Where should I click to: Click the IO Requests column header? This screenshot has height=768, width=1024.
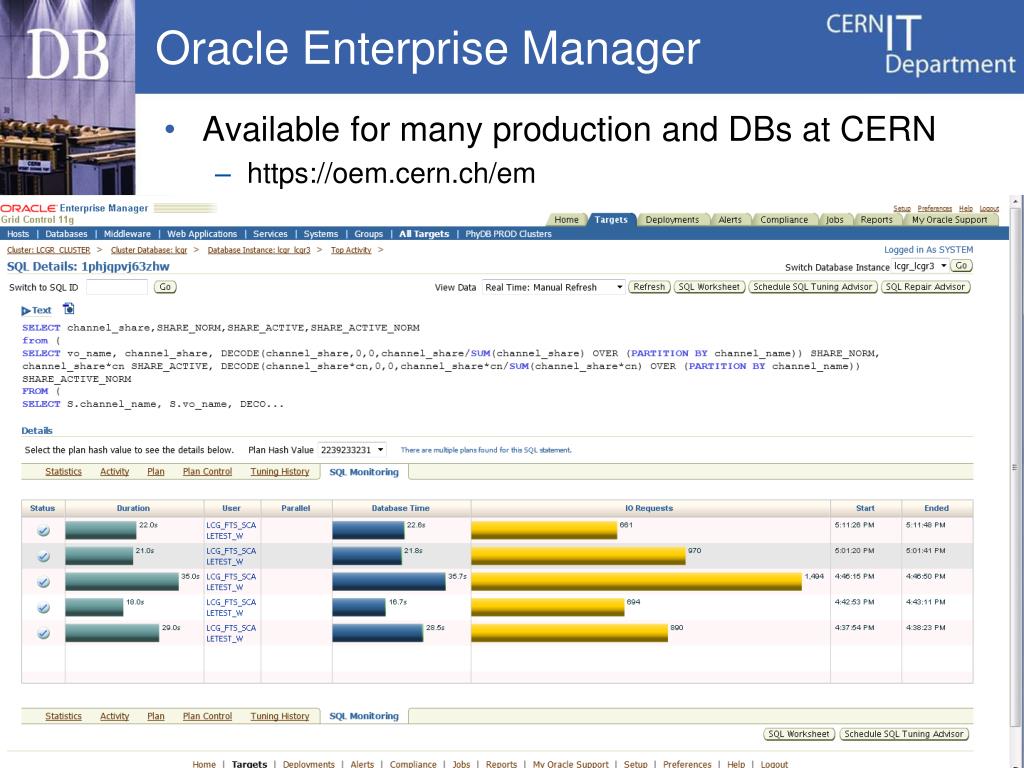(x=649, y=508)
